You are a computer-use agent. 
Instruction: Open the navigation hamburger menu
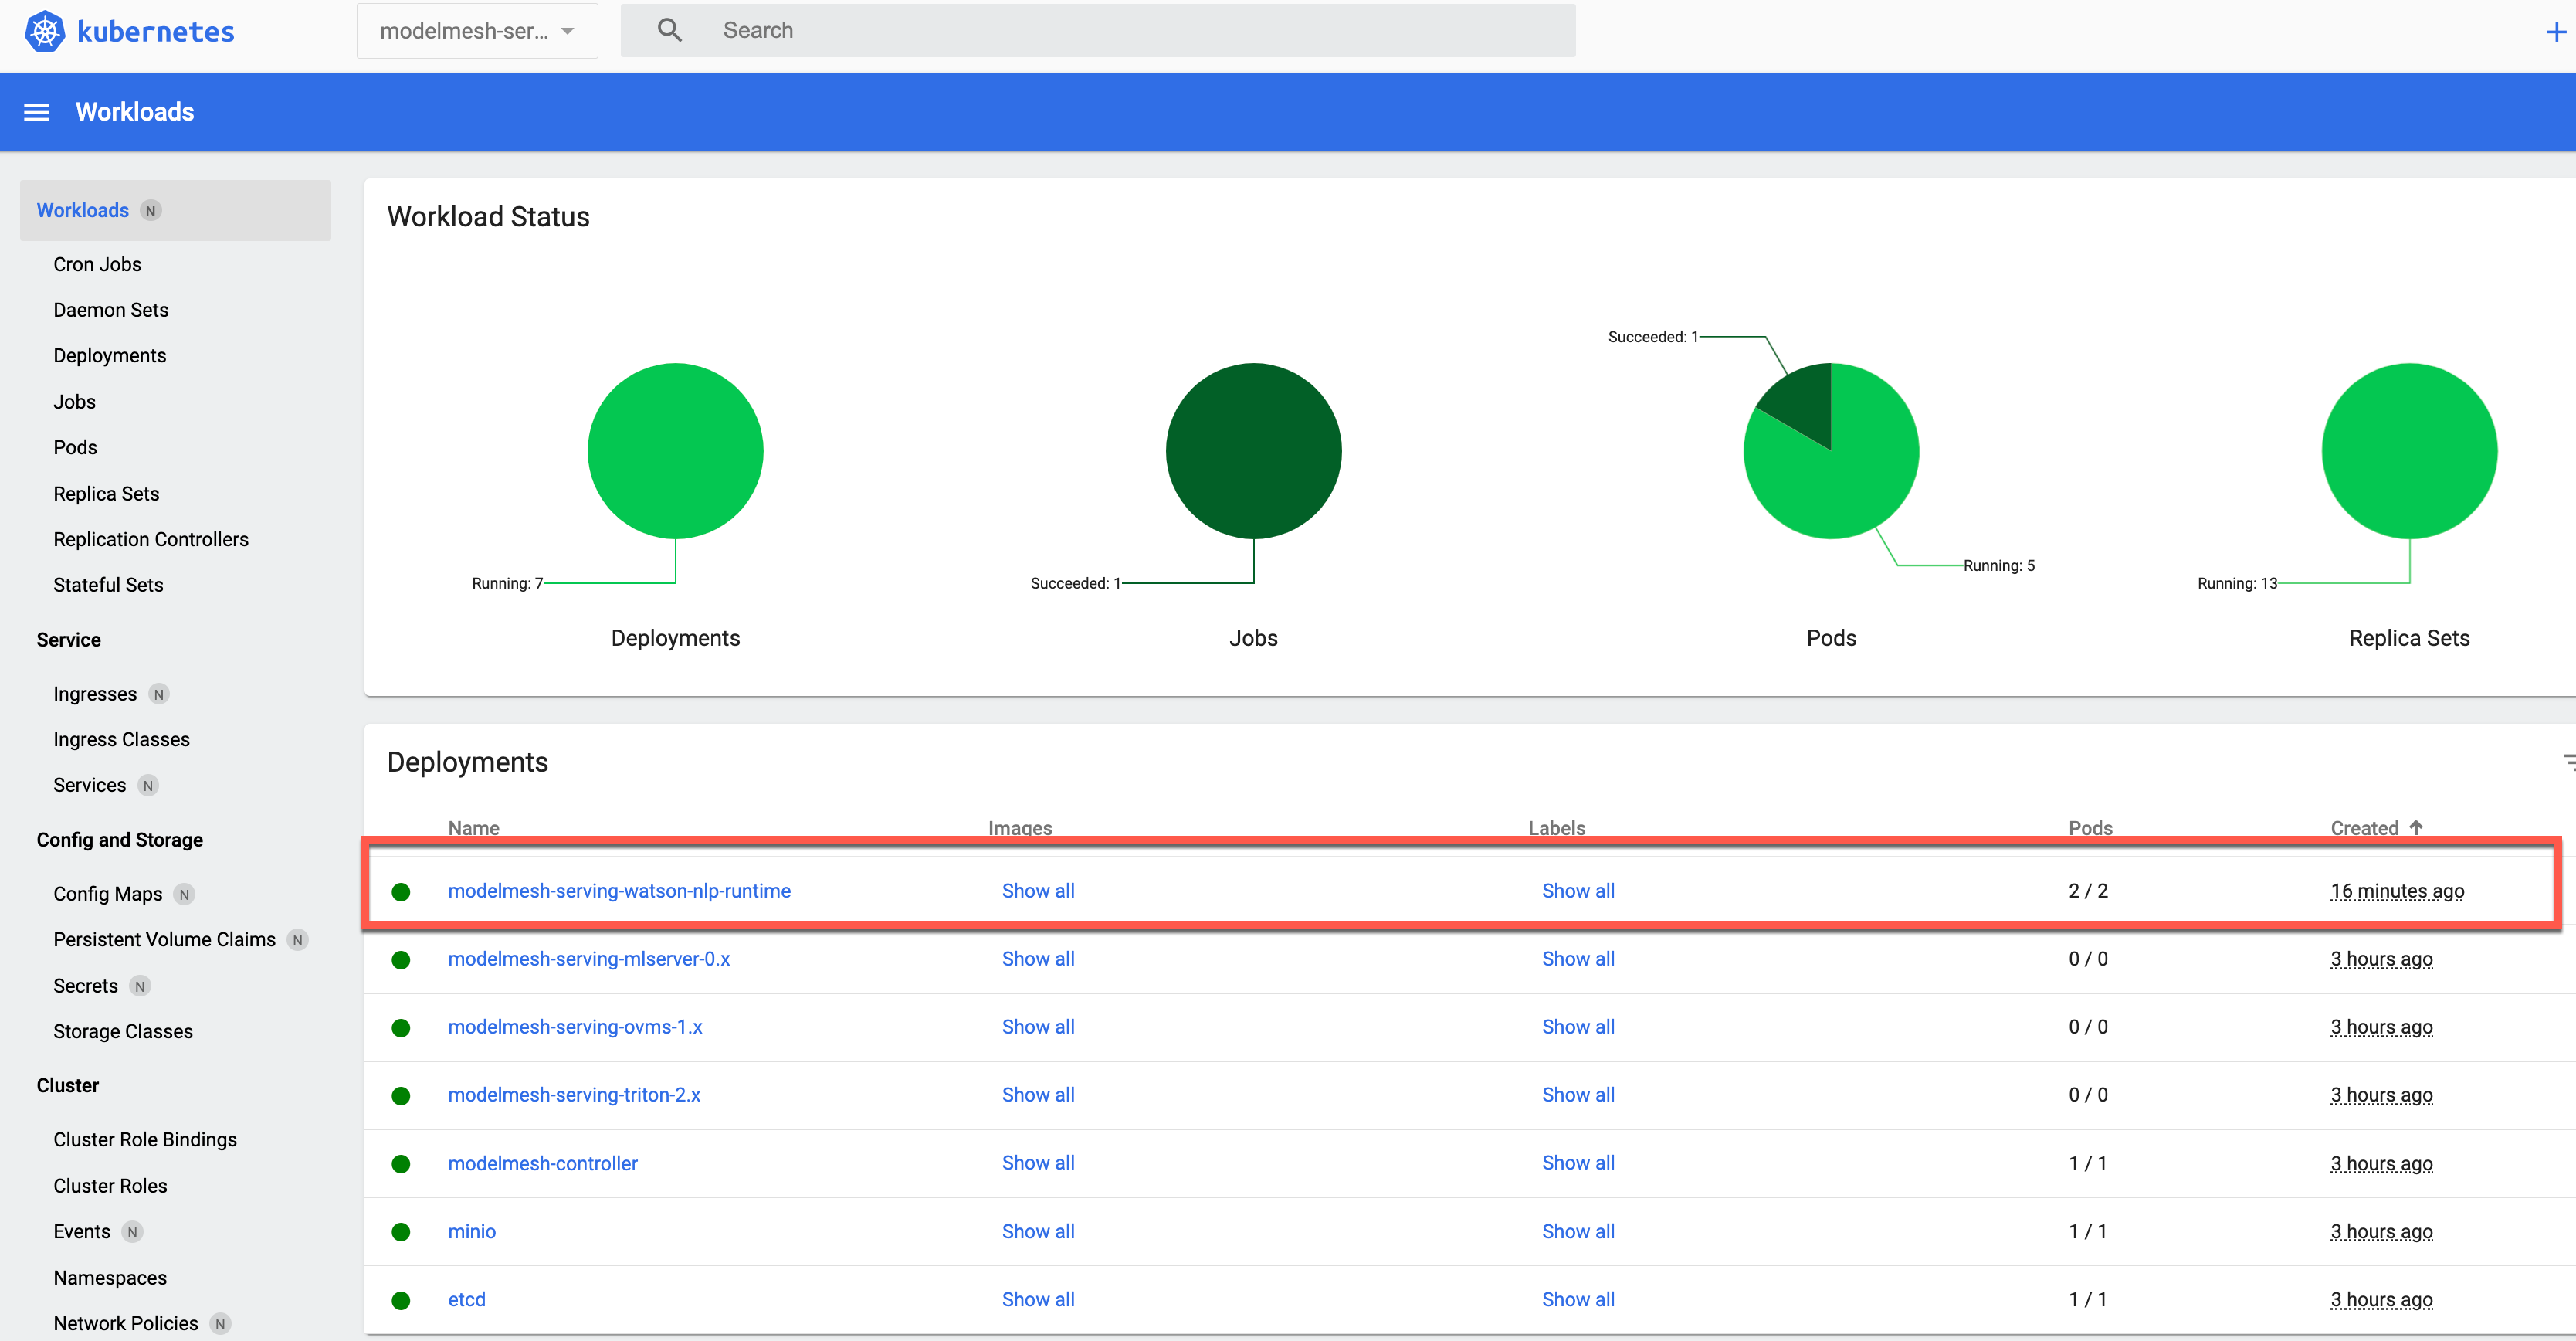(36, 111)
